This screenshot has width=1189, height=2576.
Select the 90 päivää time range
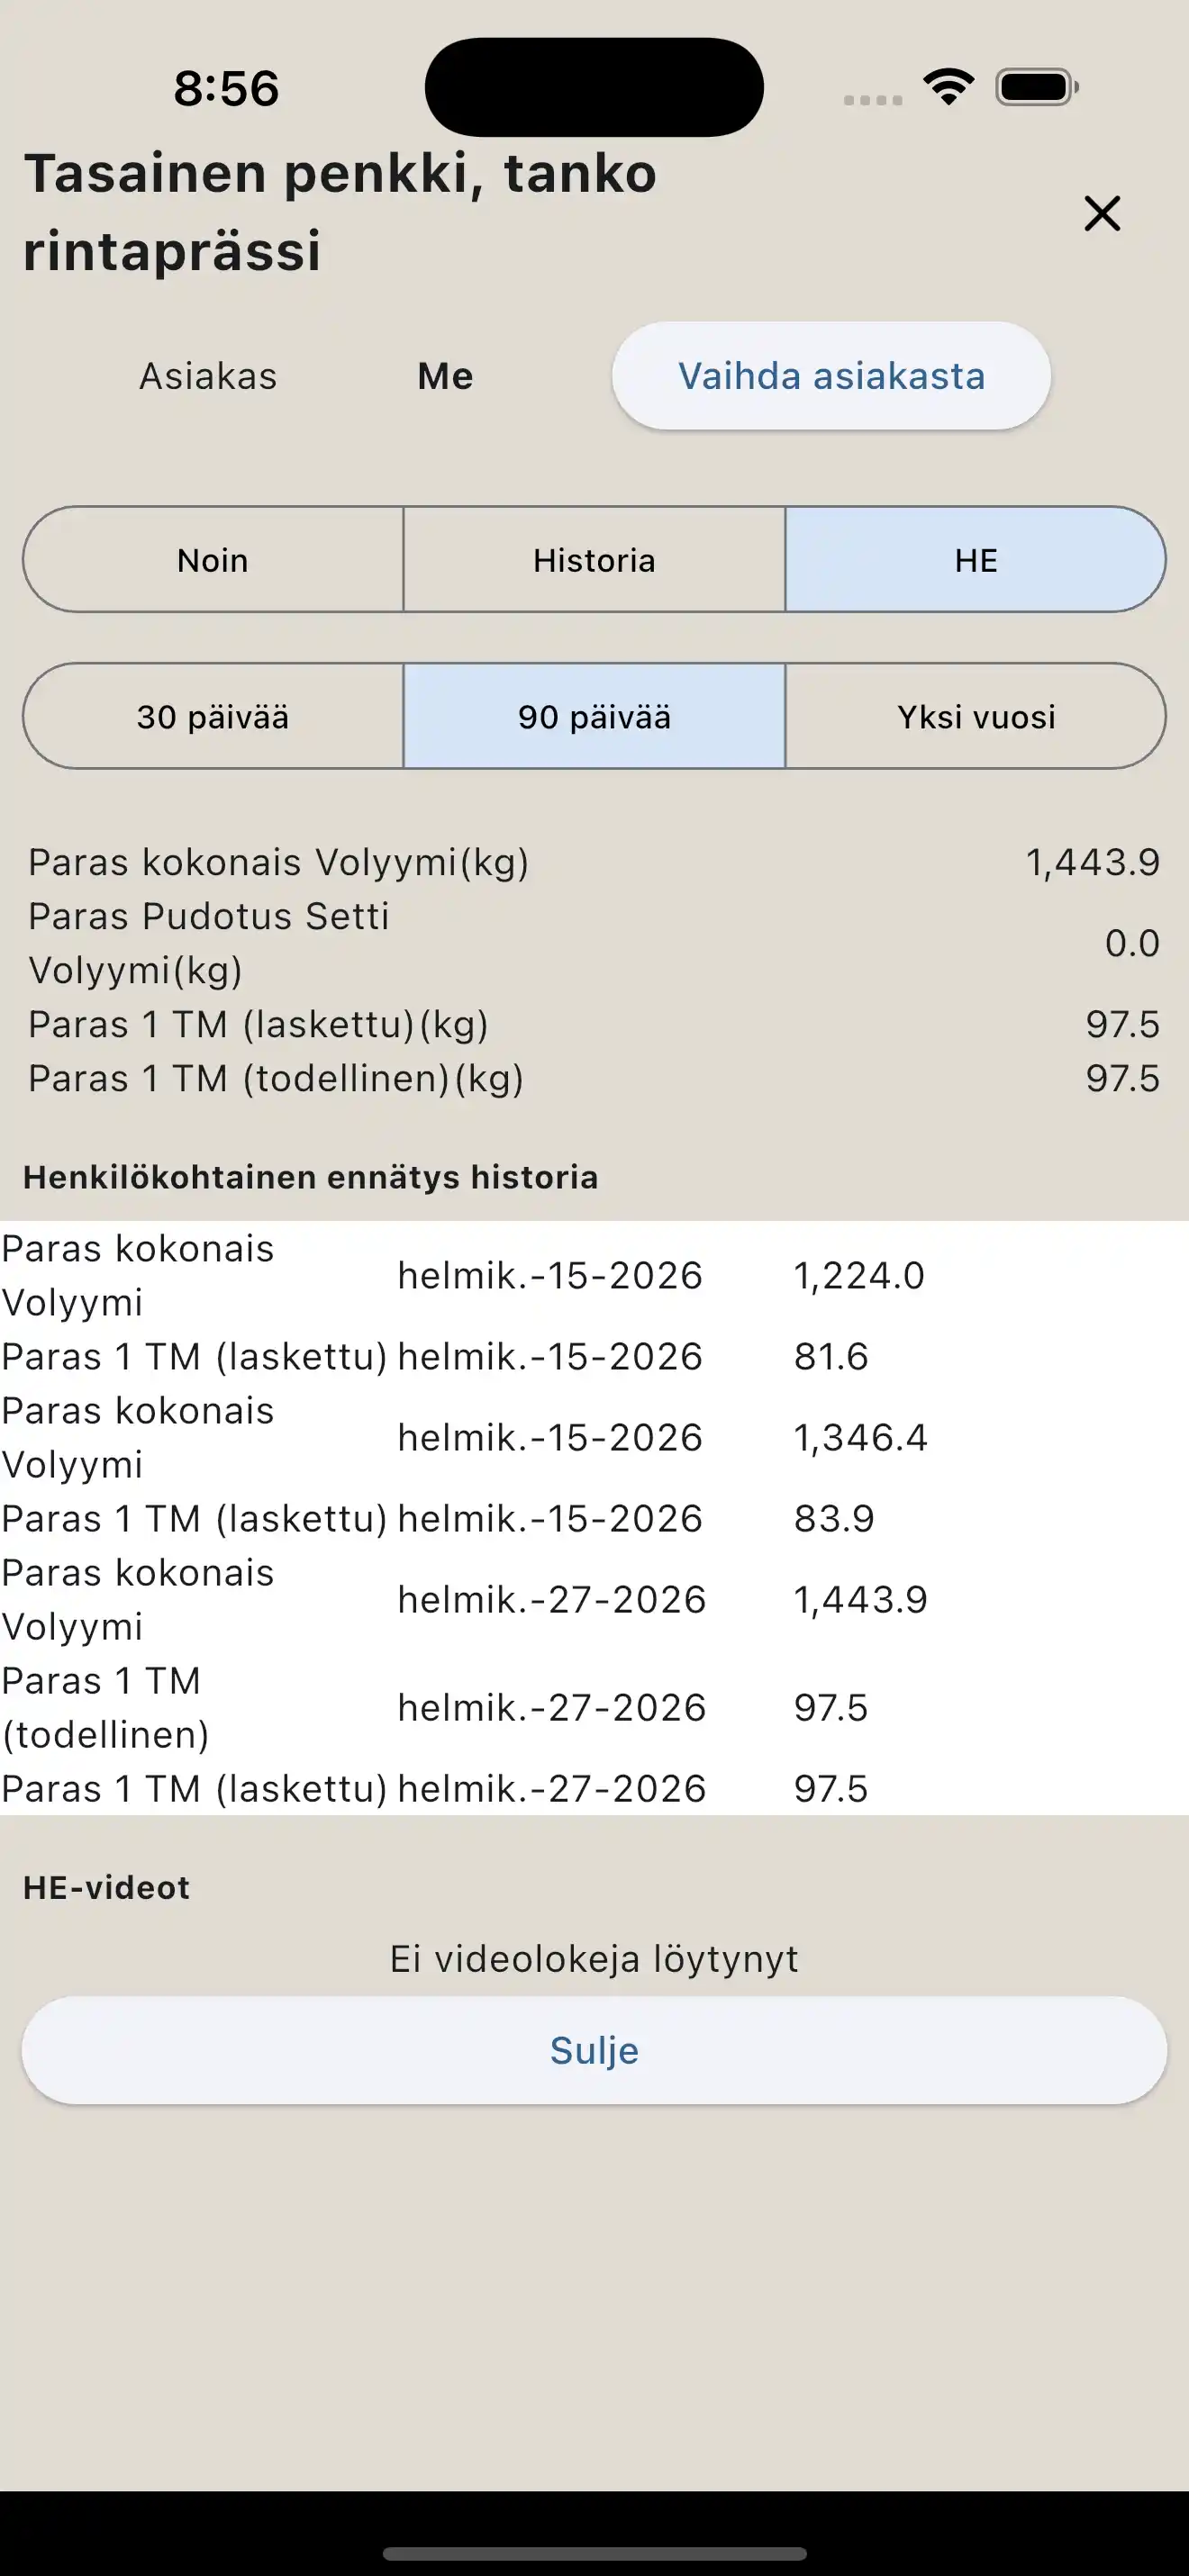click(594, 717)
